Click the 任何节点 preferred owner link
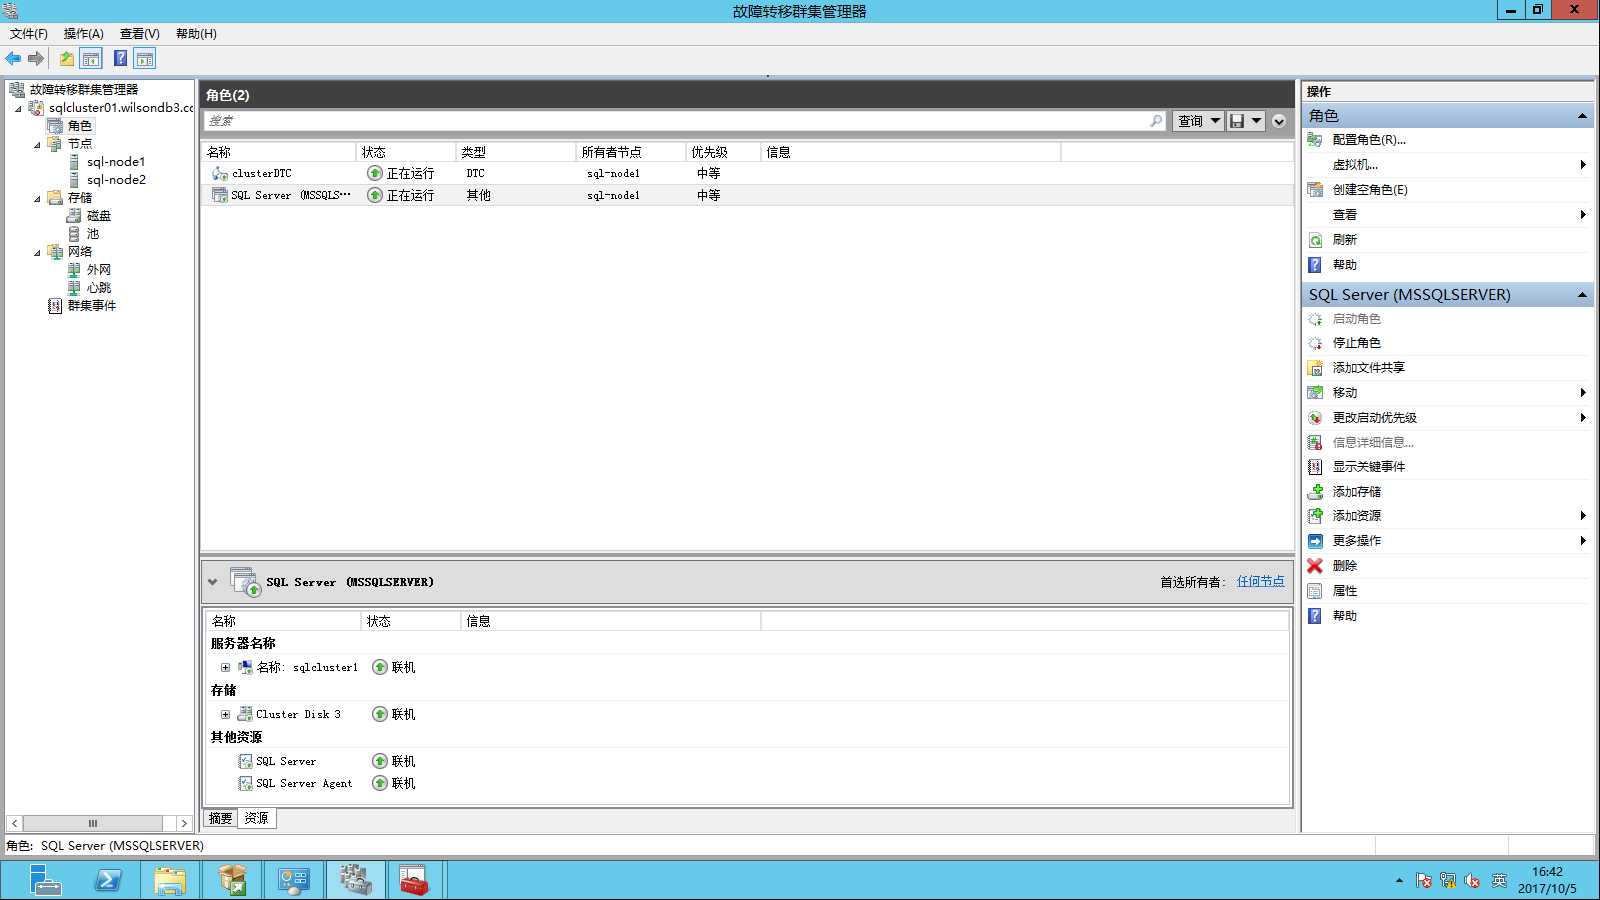This screenshot has width=1600, height=900. [1260, 581]
